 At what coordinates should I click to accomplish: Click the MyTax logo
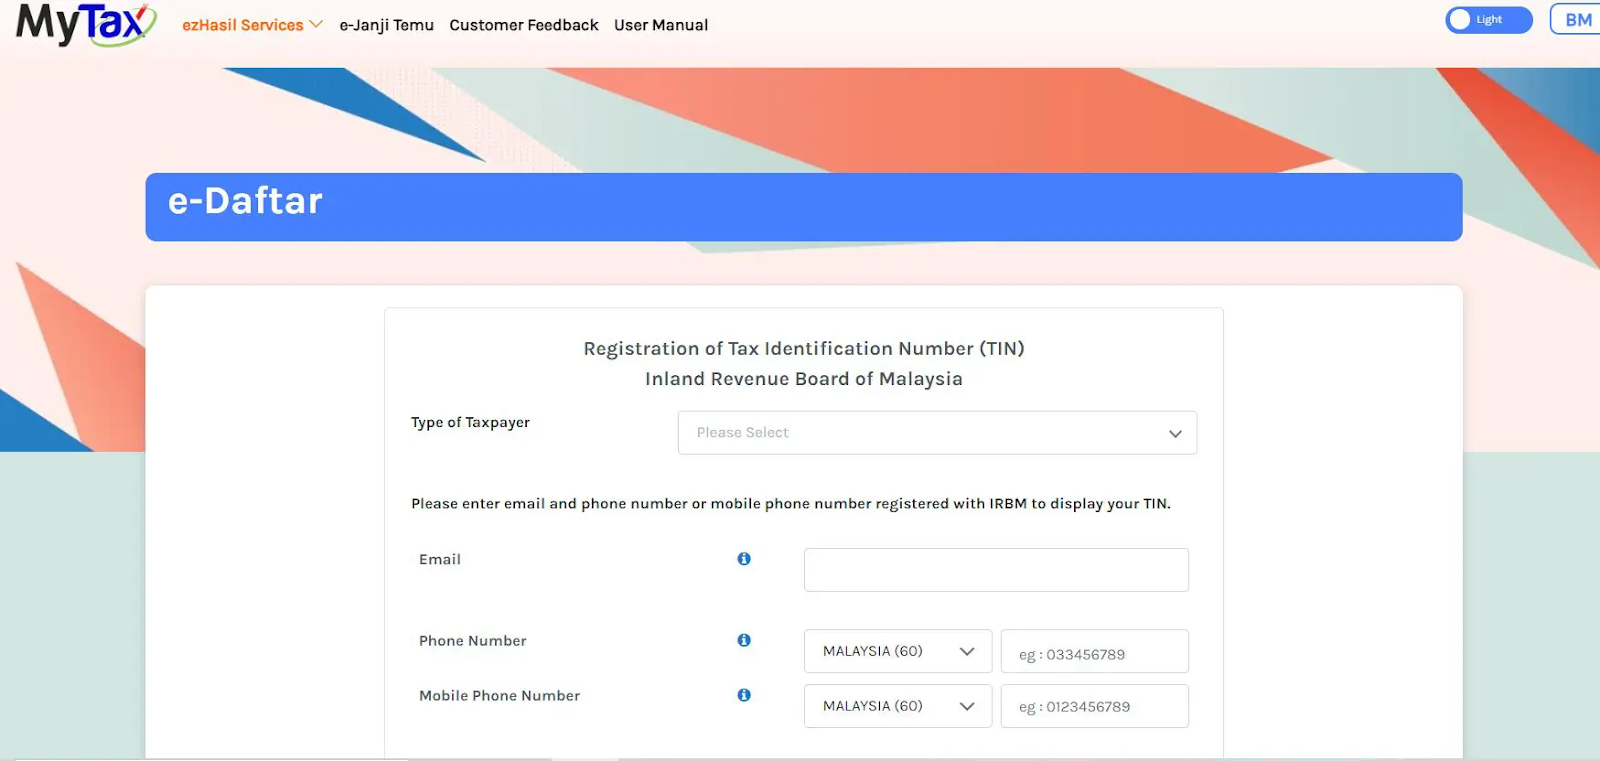(86, 24)
